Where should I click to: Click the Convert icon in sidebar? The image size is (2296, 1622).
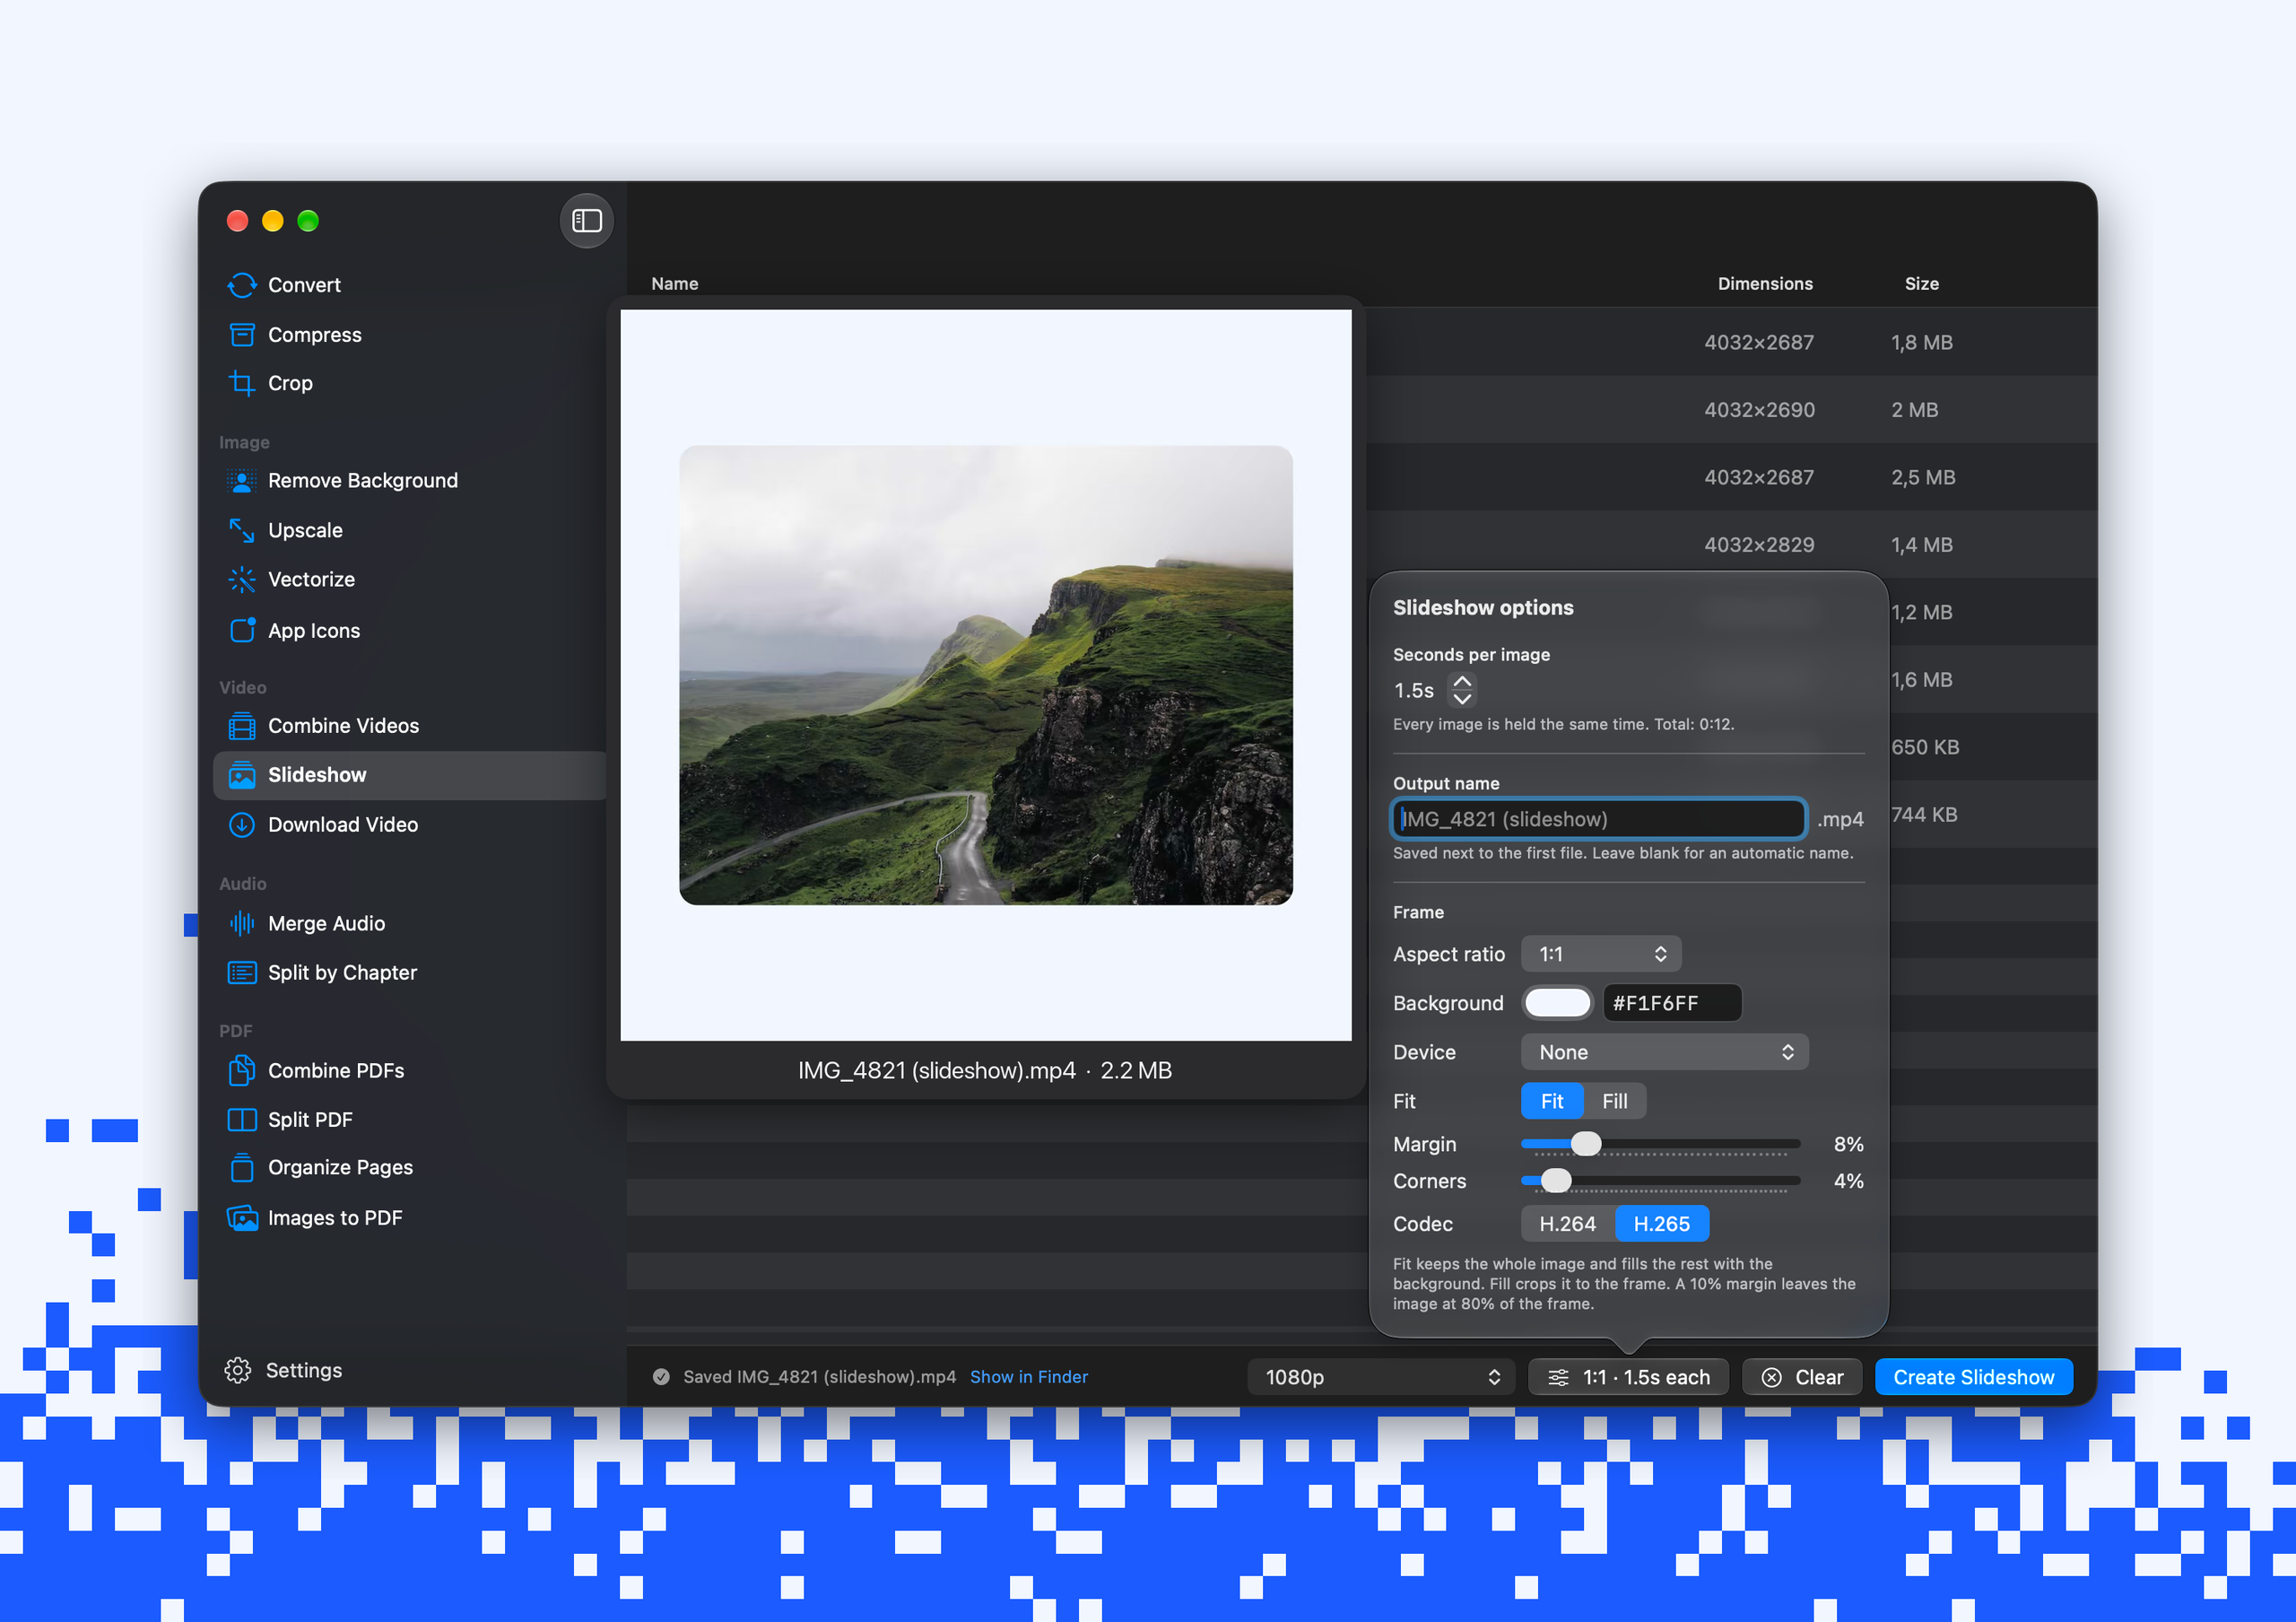click(242, 285)
